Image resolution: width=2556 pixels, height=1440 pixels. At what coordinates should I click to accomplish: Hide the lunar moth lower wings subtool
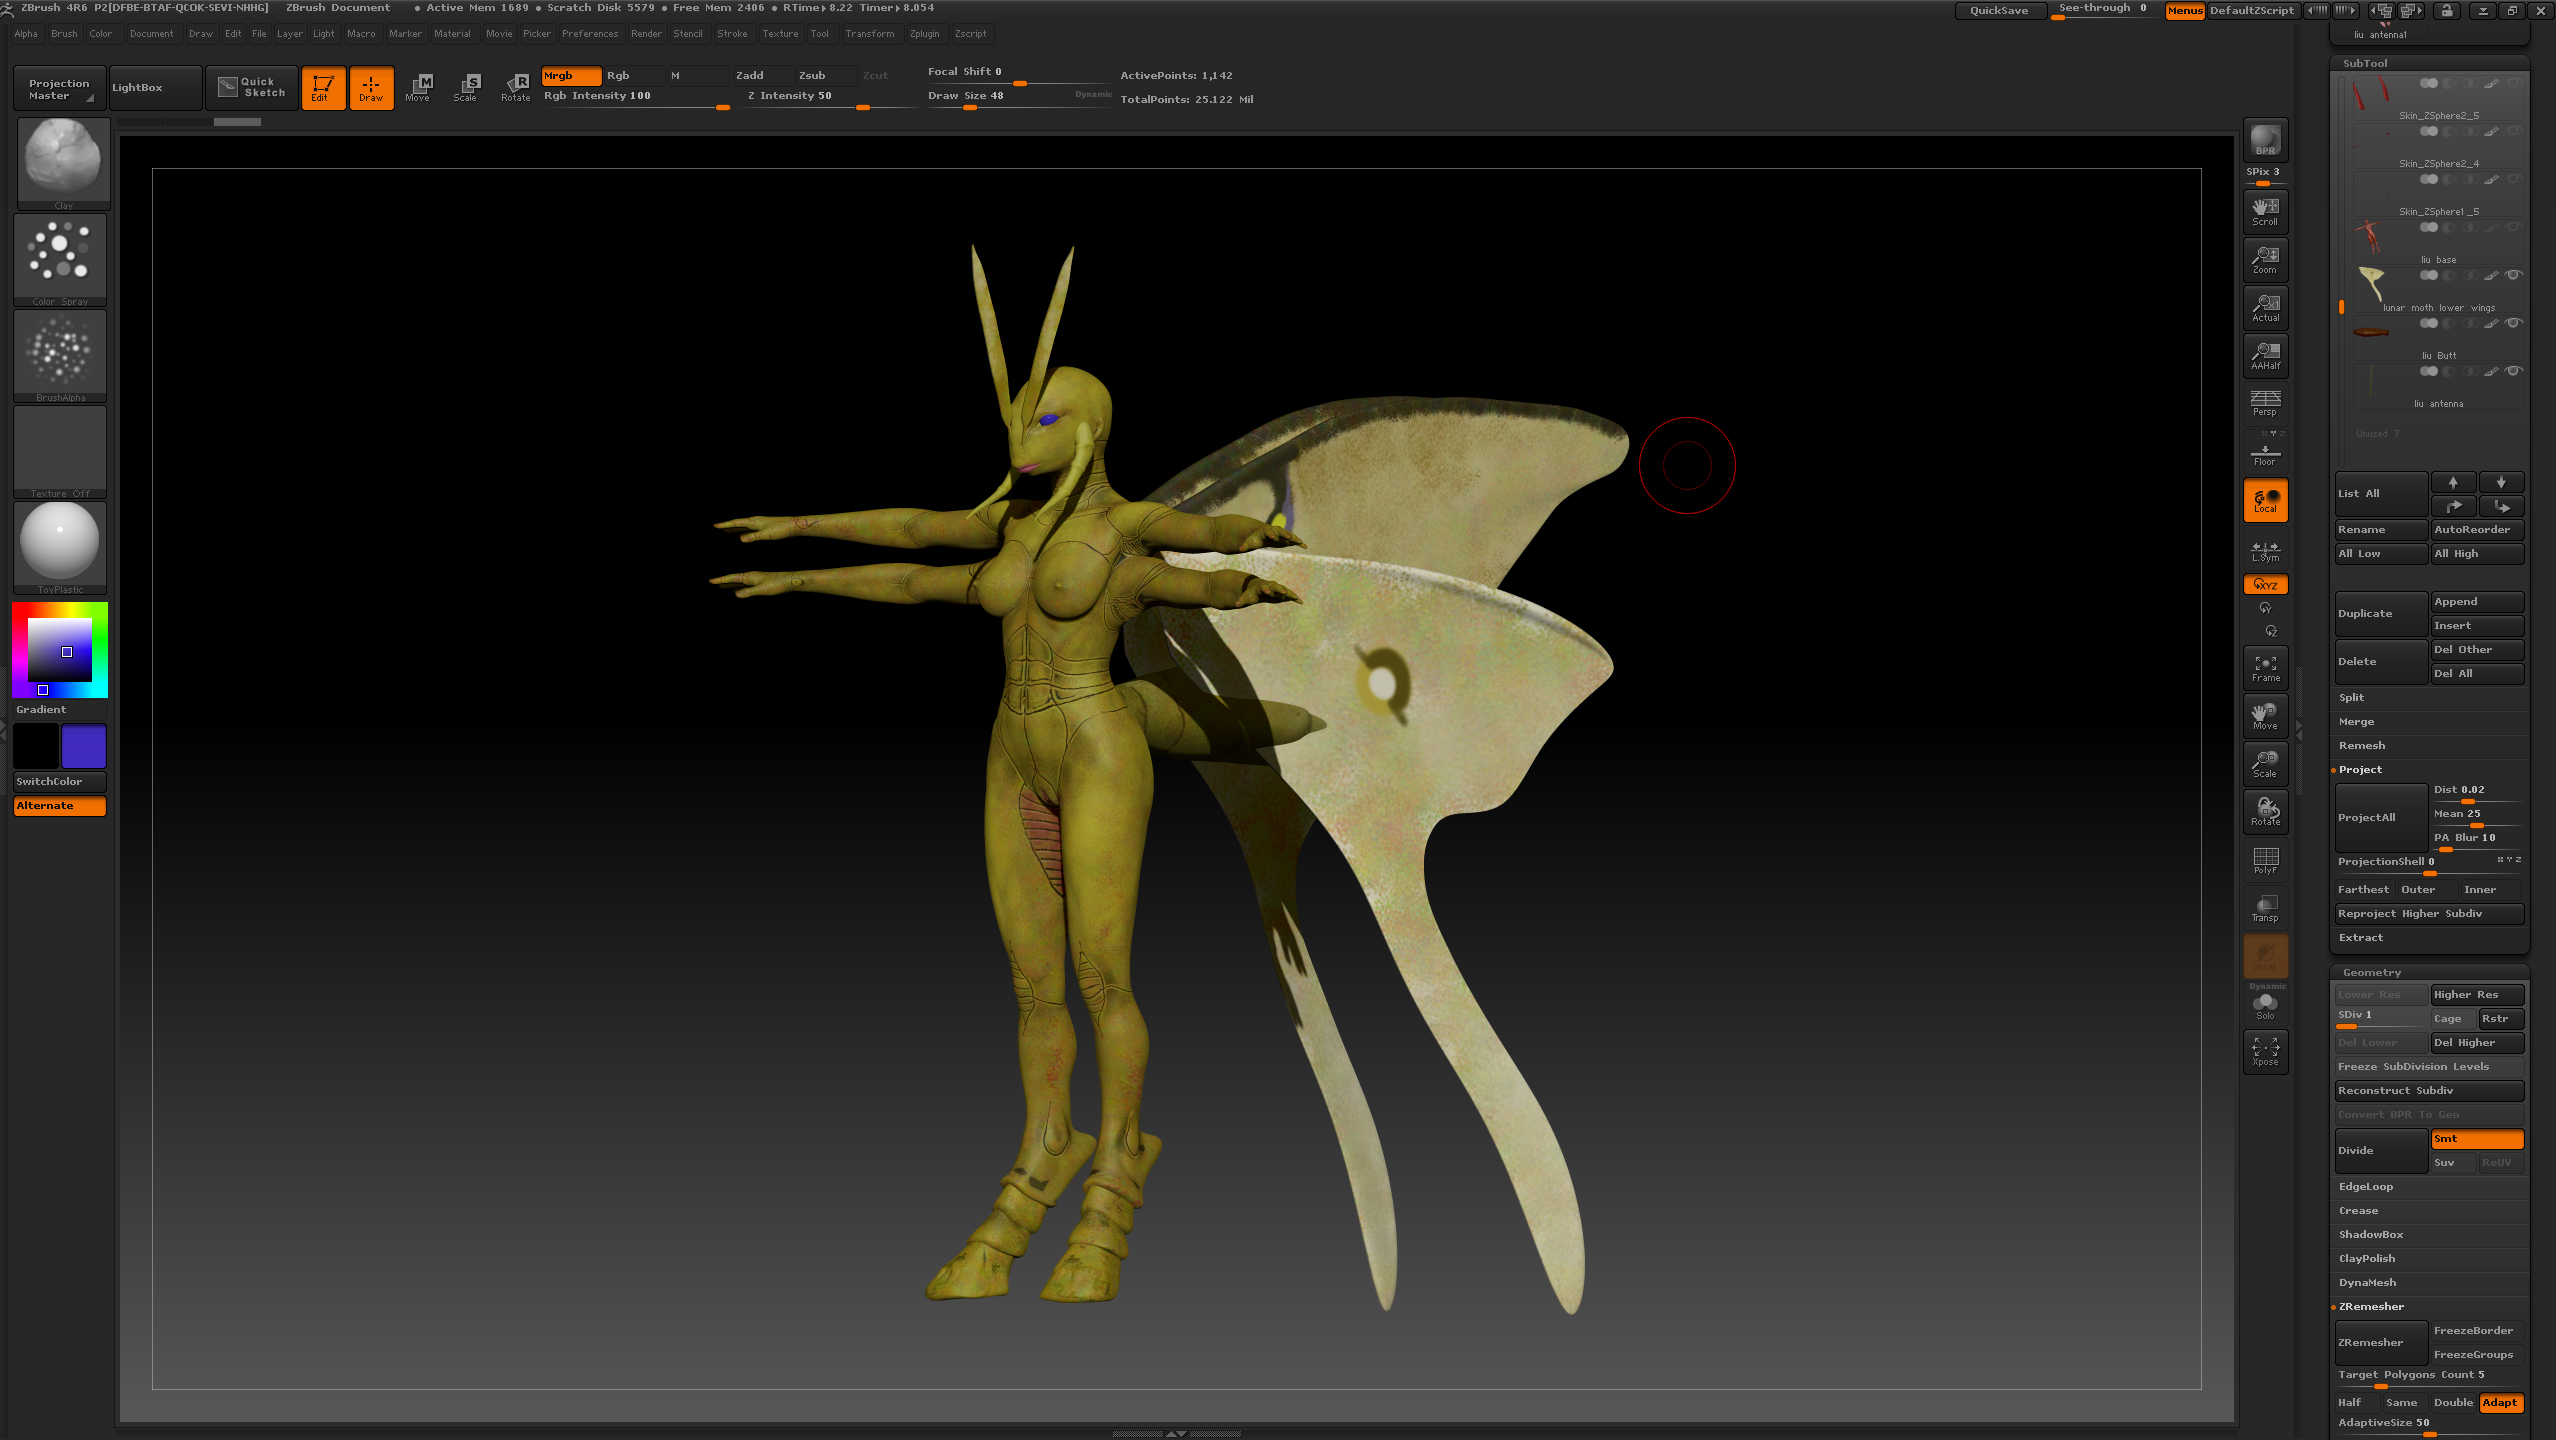pos(2513,275)
